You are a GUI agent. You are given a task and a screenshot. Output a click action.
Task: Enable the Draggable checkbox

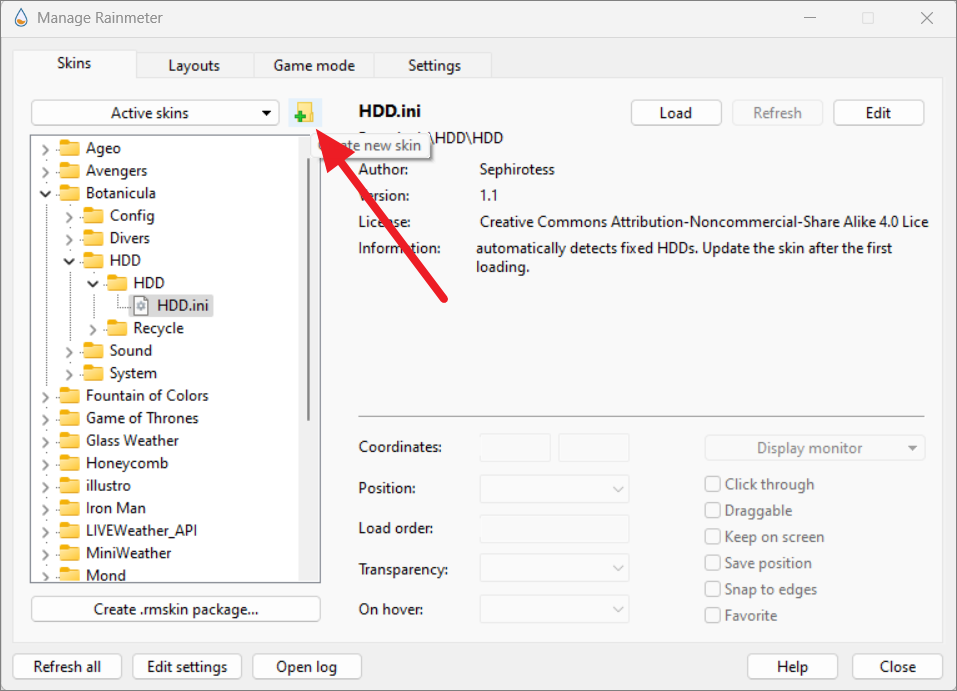(x=712, y=510)
